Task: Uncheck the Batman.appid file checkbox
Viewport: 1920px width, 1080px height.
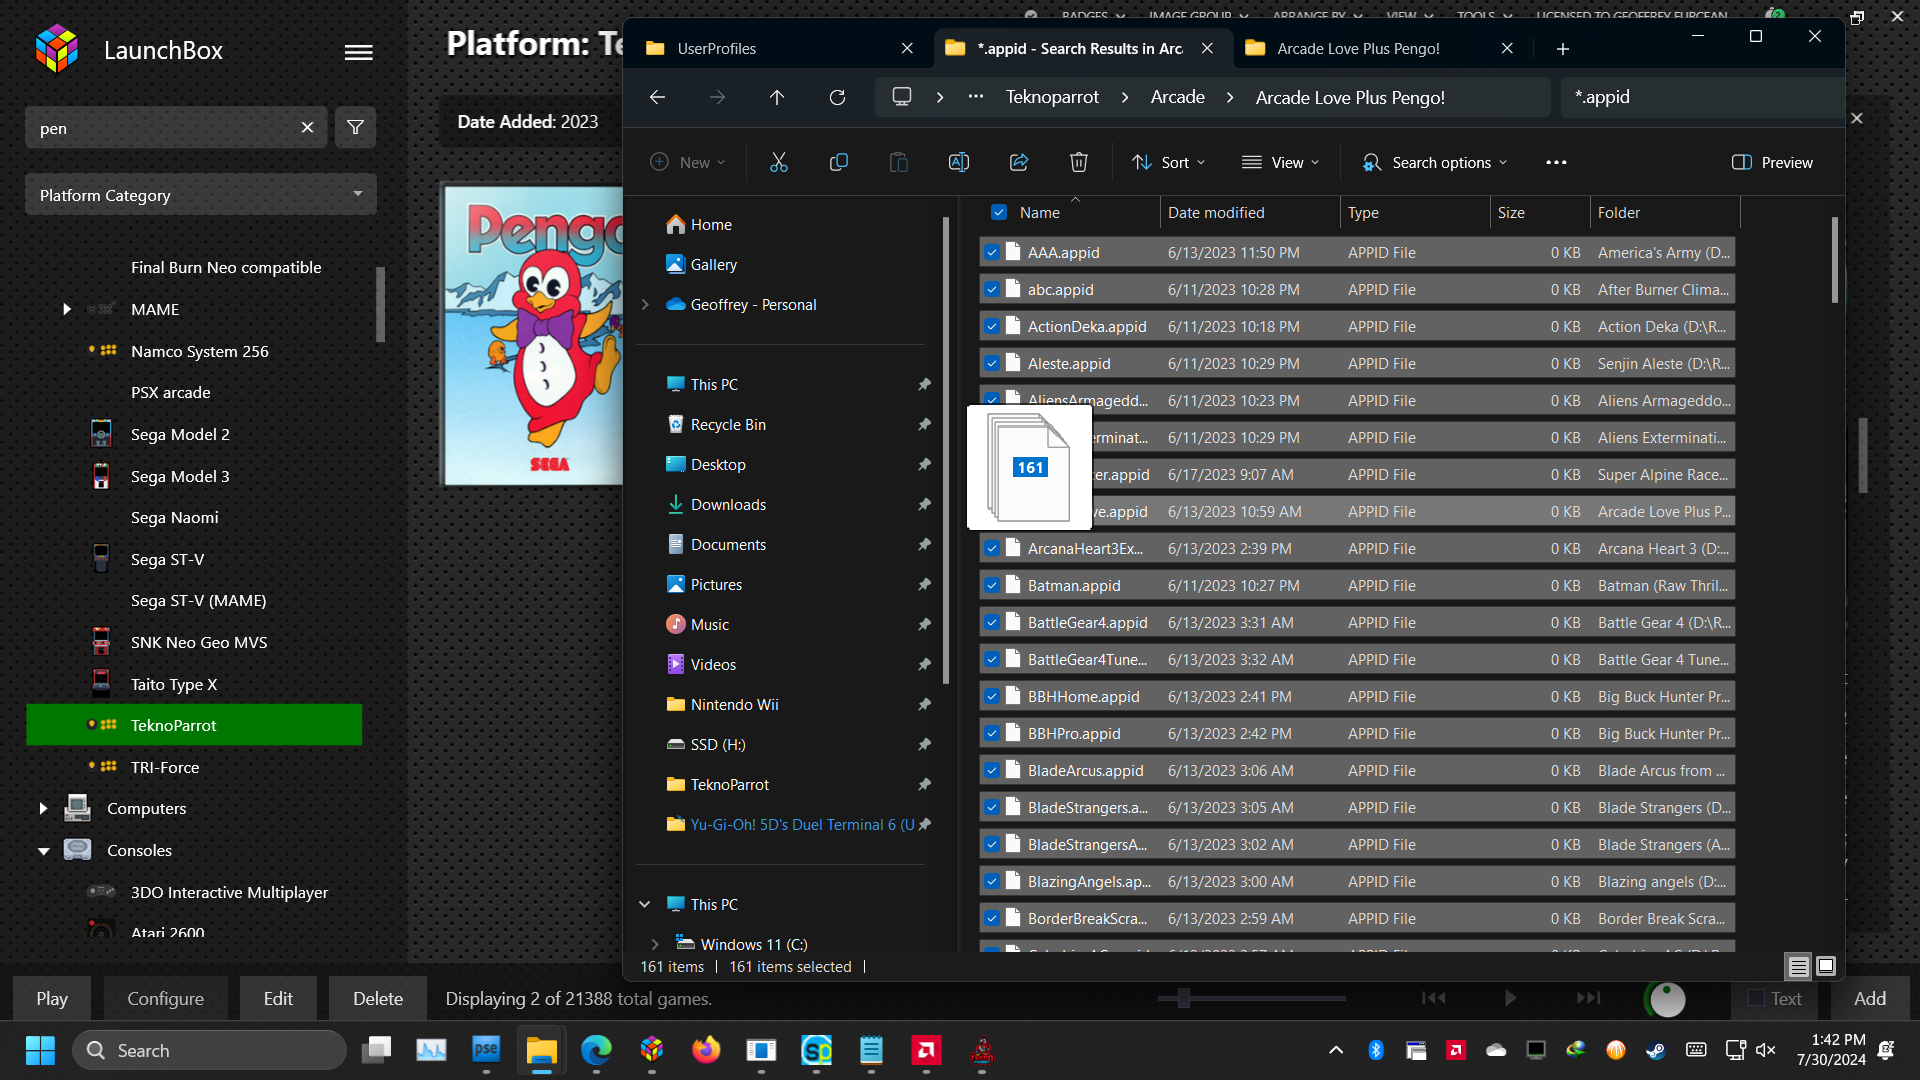Action: point(991,585)
